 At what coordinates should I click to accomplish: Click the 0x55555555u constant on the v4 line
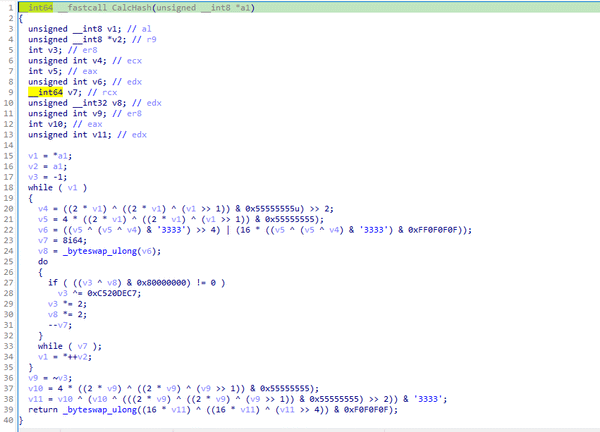[x=274, y=209]
